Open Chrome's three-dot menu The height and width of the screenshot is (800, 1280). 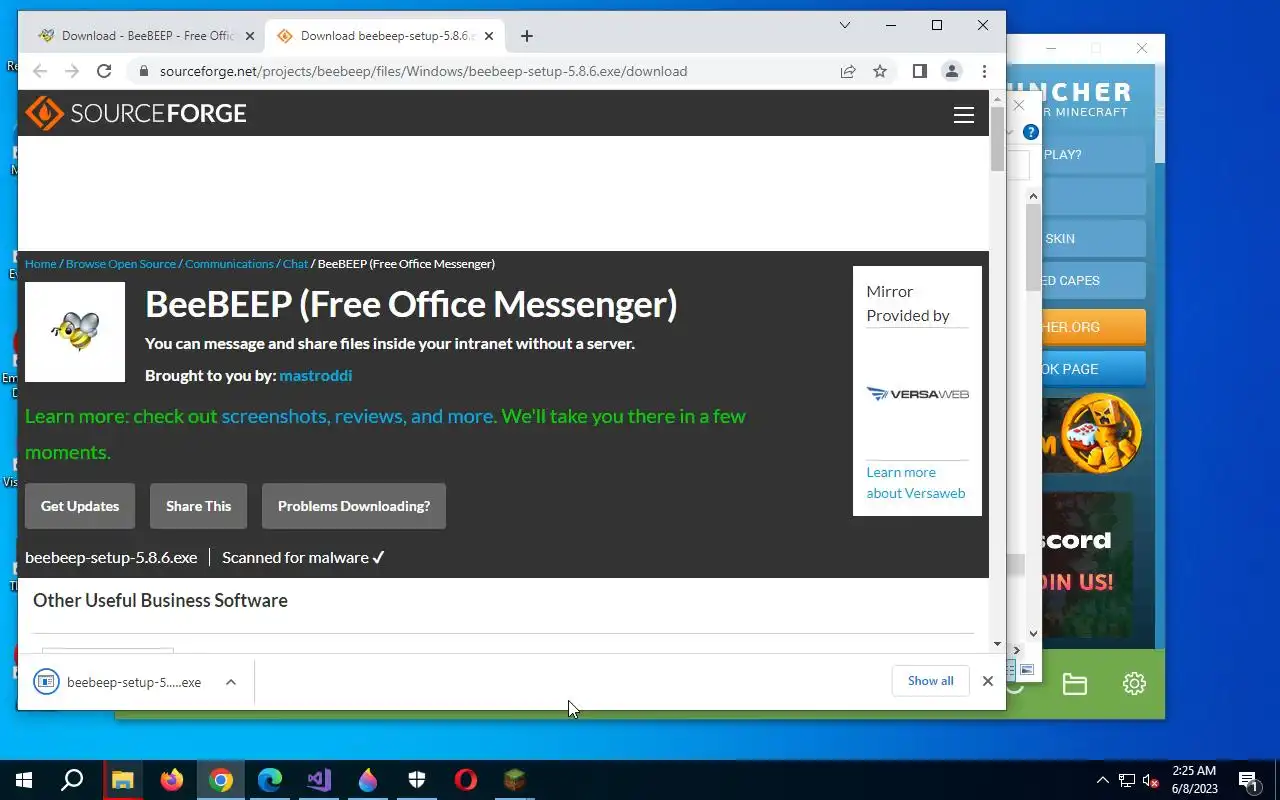pyautogui.click(x=985, y=71)
